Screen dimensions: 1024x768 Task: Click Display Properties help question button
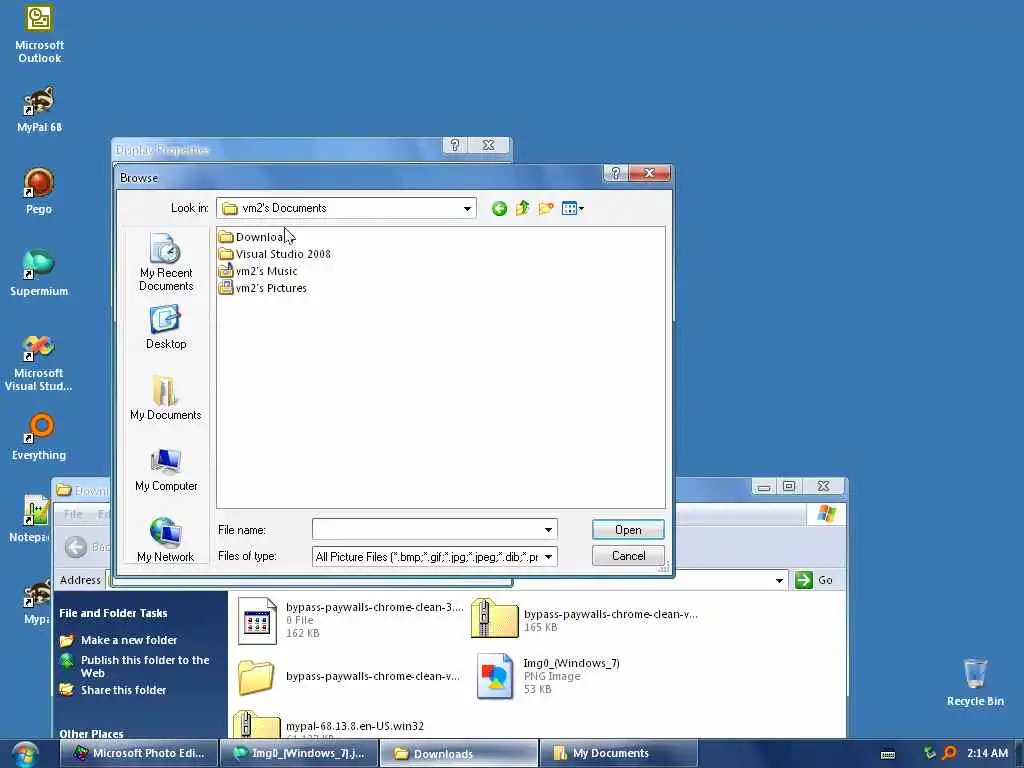[455, 144]
